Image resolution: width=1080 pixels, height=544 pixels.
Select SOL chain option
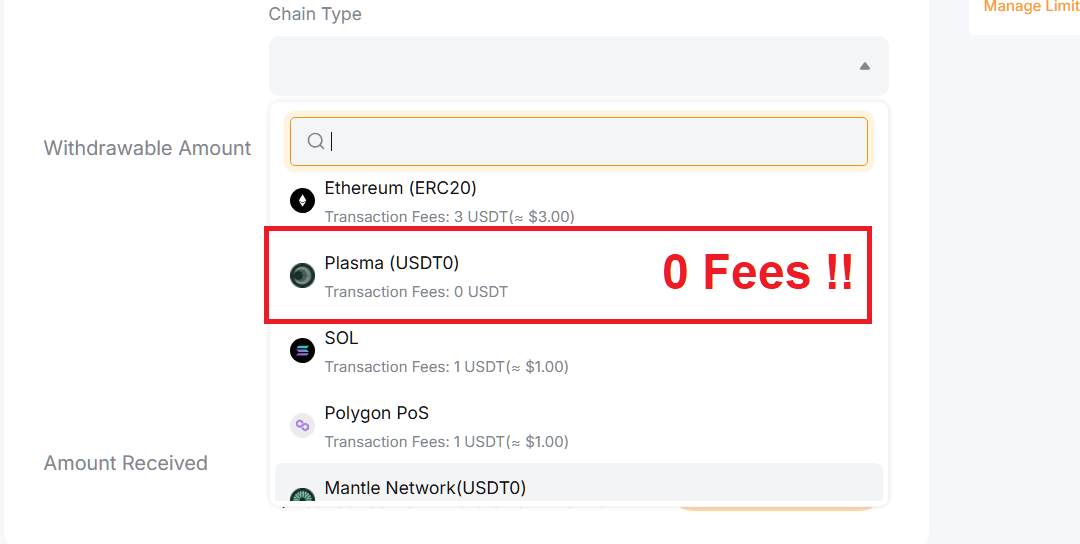[342, 338]
